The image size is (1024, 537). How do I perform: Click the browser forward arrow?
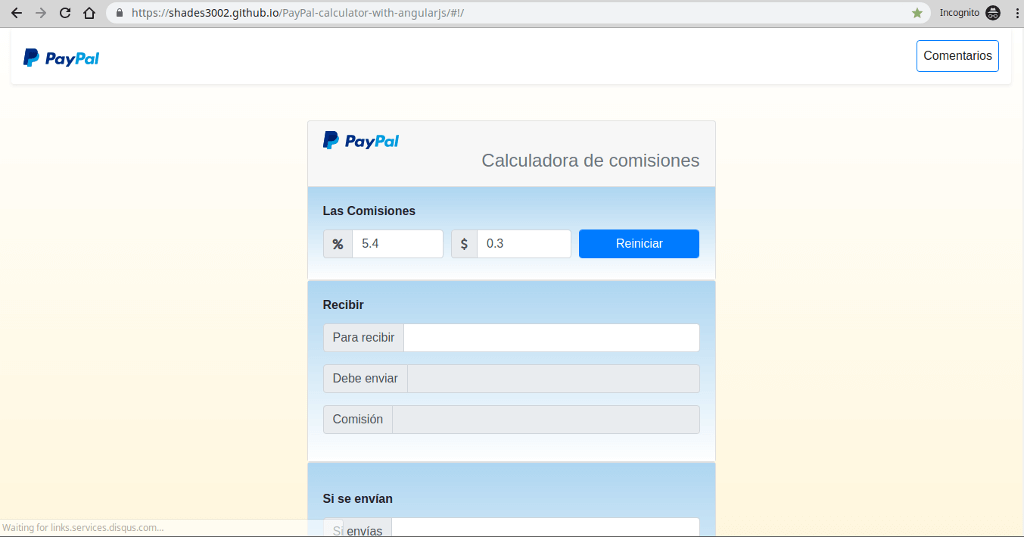(40, 13)
